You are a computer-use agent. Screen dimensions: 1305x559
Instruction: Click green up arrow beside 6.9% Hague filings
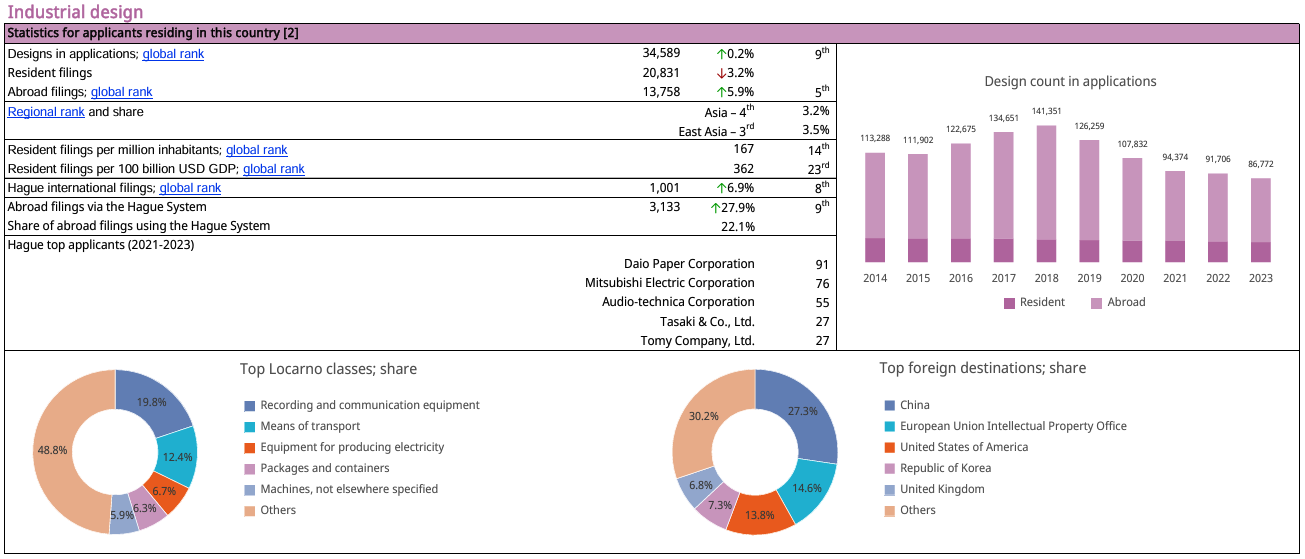tap(720, 188)
